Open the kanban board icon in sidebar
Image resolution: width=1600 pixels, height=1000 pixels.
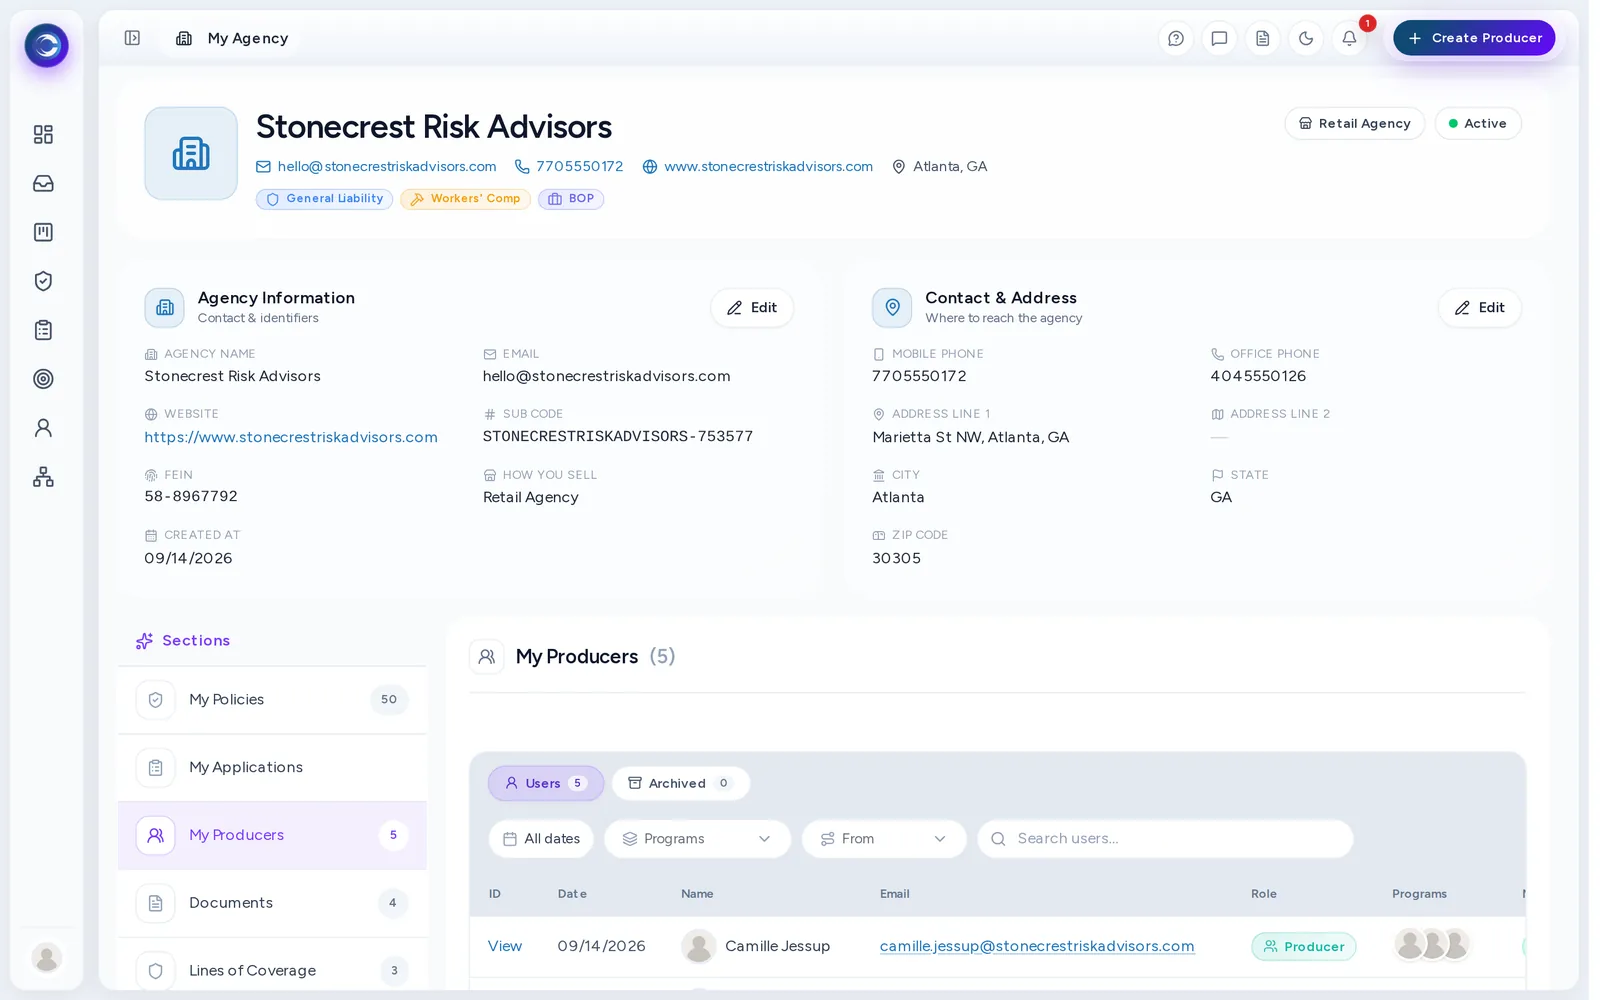pos(43,232)
